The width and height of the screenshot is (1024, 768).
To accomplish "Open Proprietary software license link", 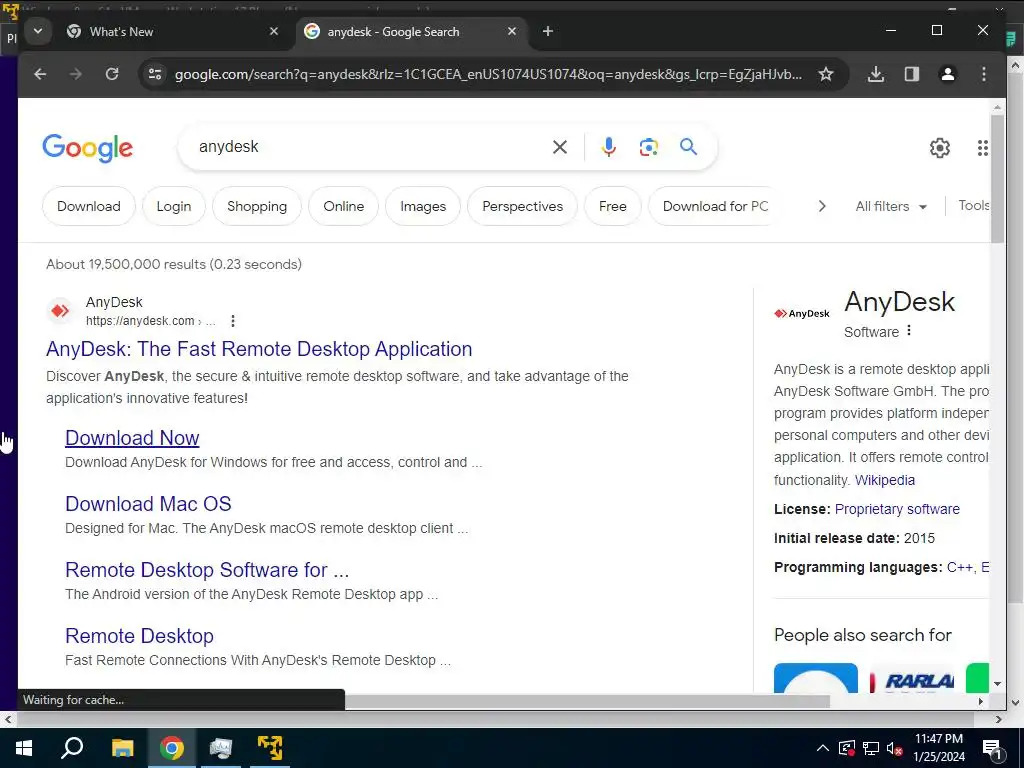I will [897, 509].
